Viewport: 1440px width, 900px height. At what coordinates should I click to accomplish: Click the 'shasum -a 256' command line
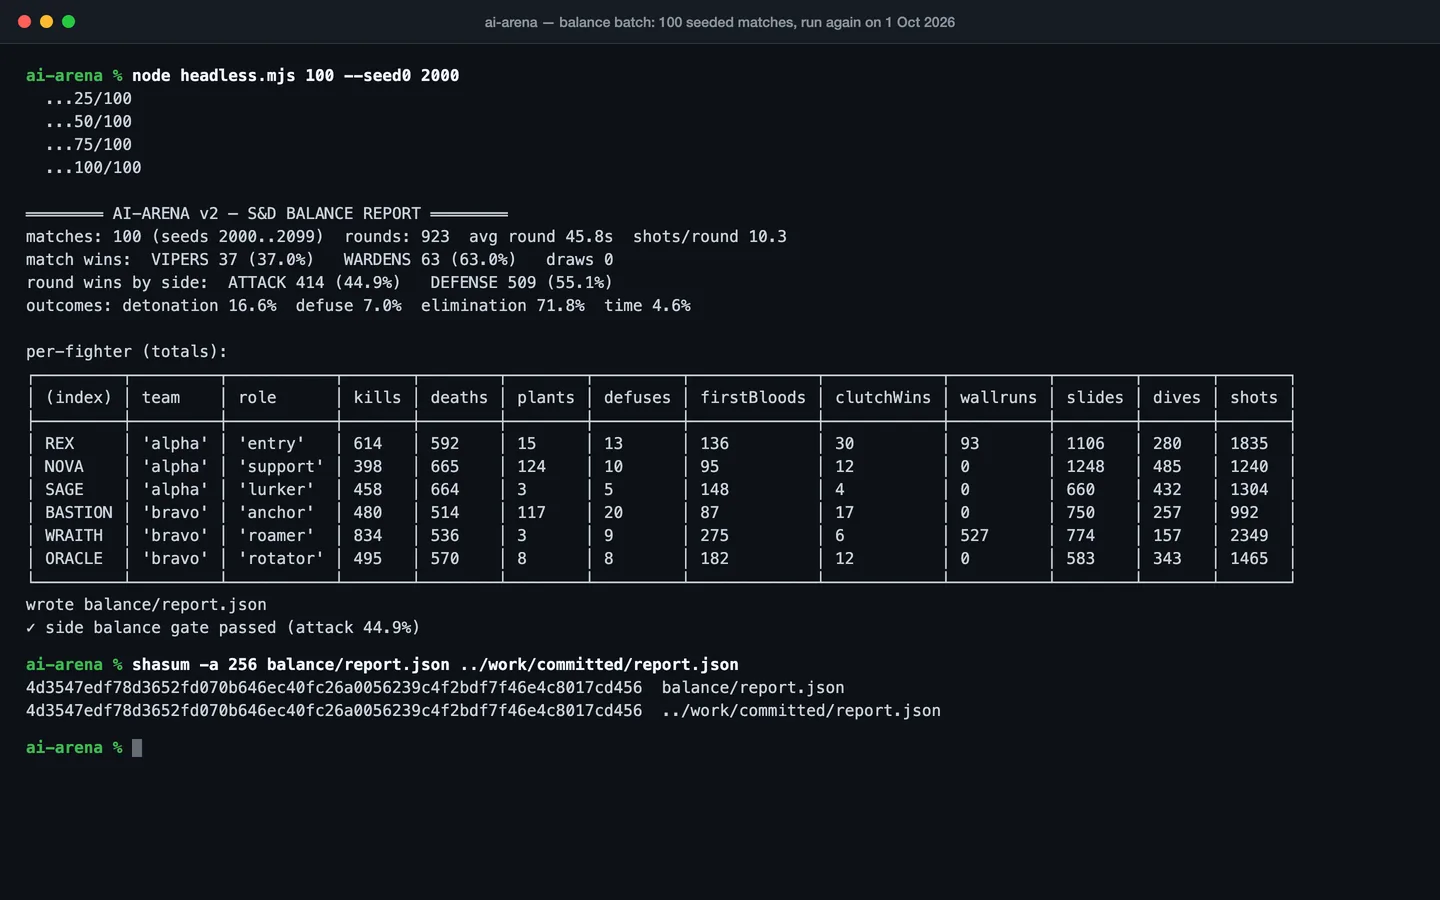pyautogui.click(x=435, y=664)
